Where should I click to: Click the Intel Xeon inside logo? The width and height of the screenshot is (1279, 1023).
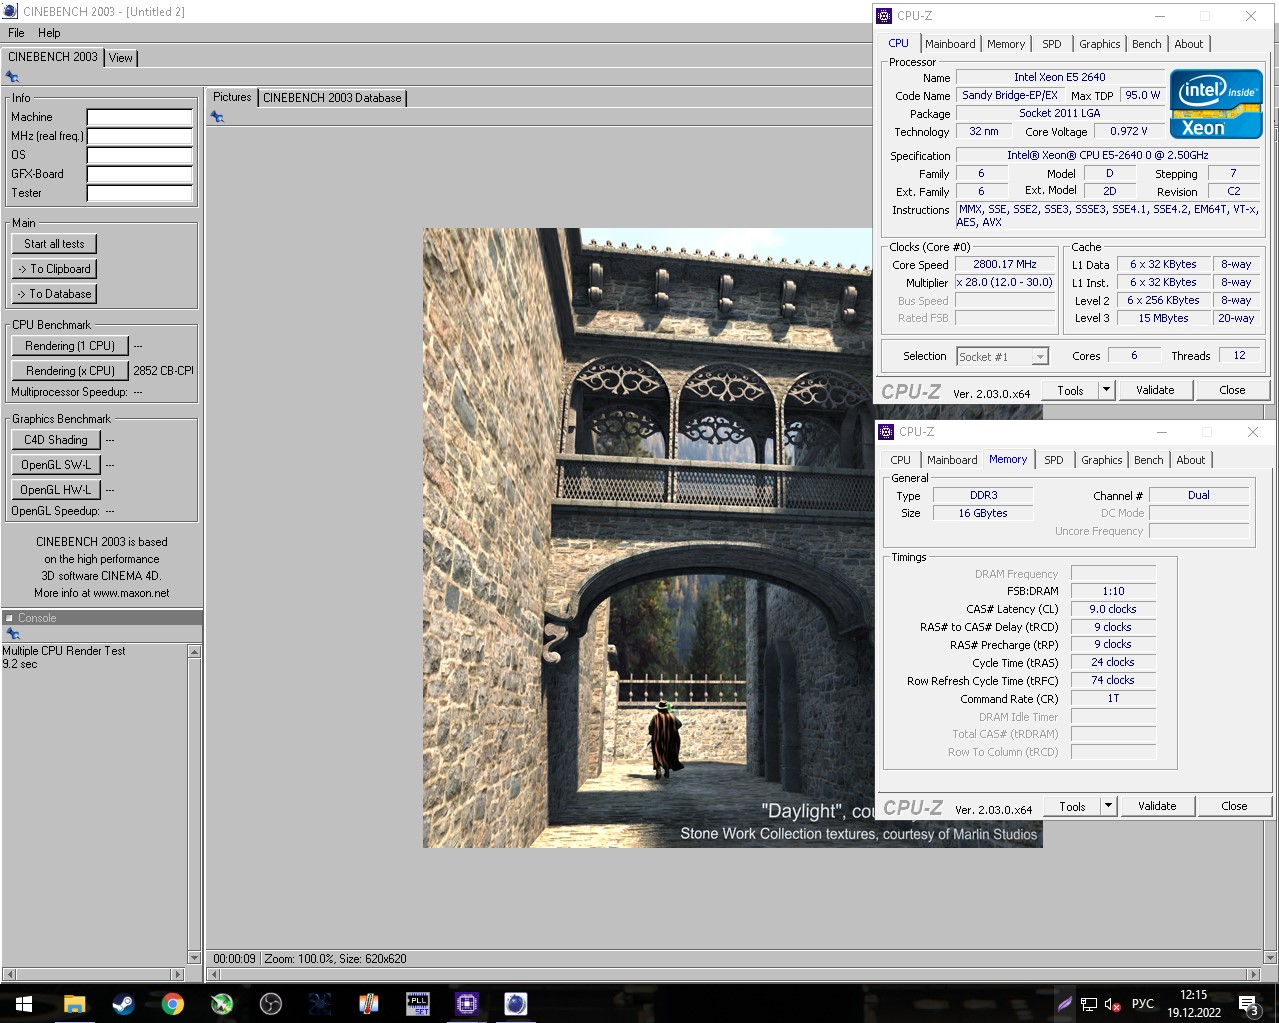click(x=1216, y=103)
